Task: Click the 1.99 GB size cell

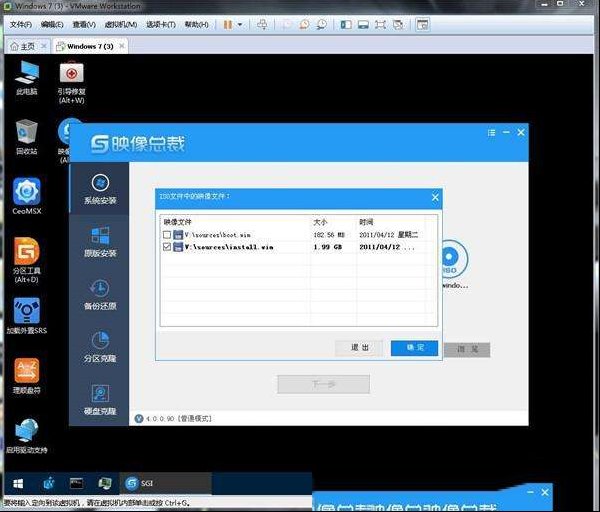Action: click(x=328, y=247)
